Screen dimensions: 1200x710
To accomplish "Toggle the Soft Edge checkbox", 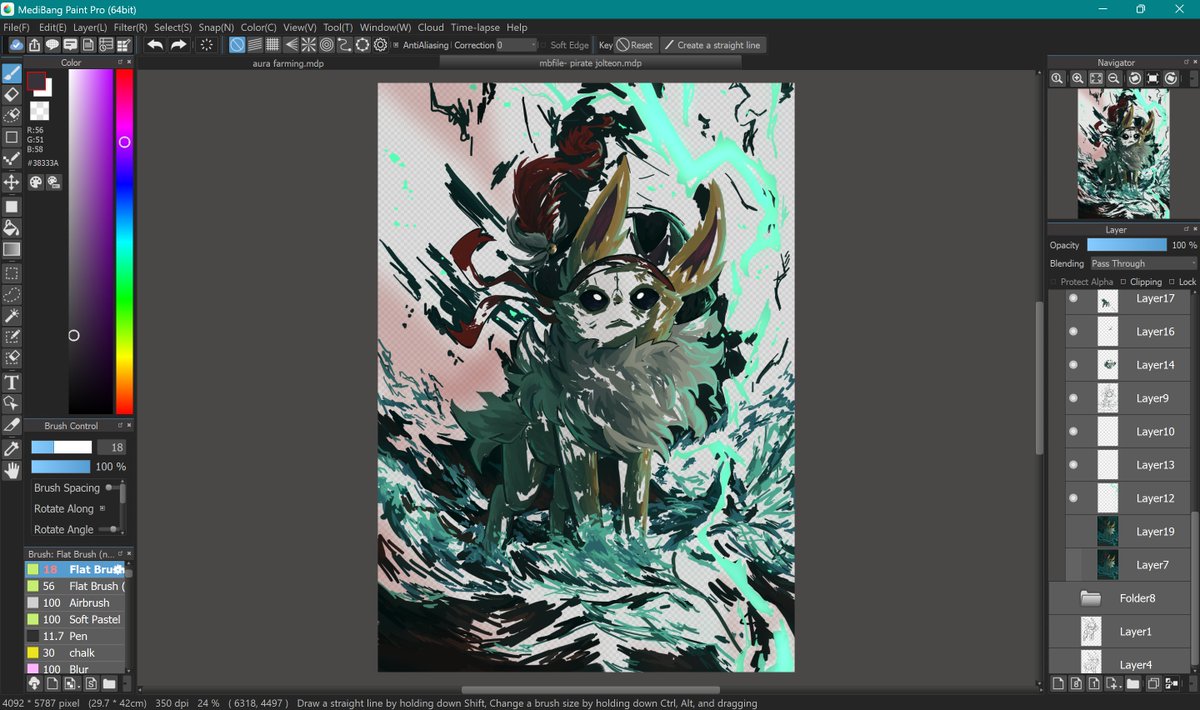I will click(x=543, y=45).
